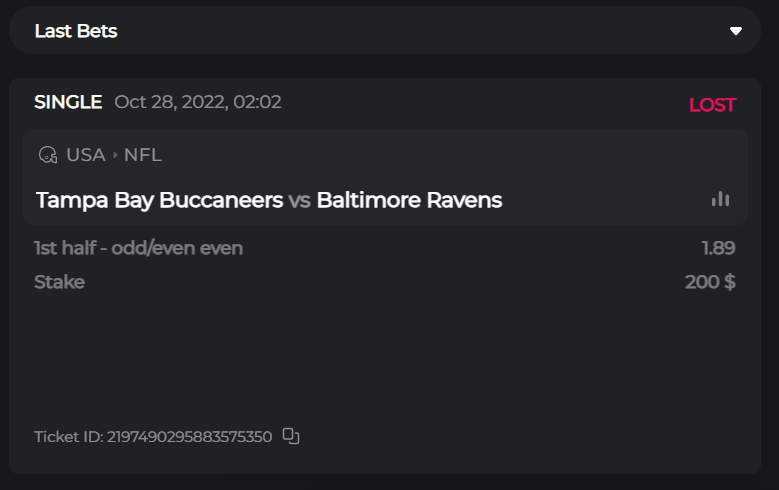Click the 1st half odd/even market text

(x=138, y=248)
